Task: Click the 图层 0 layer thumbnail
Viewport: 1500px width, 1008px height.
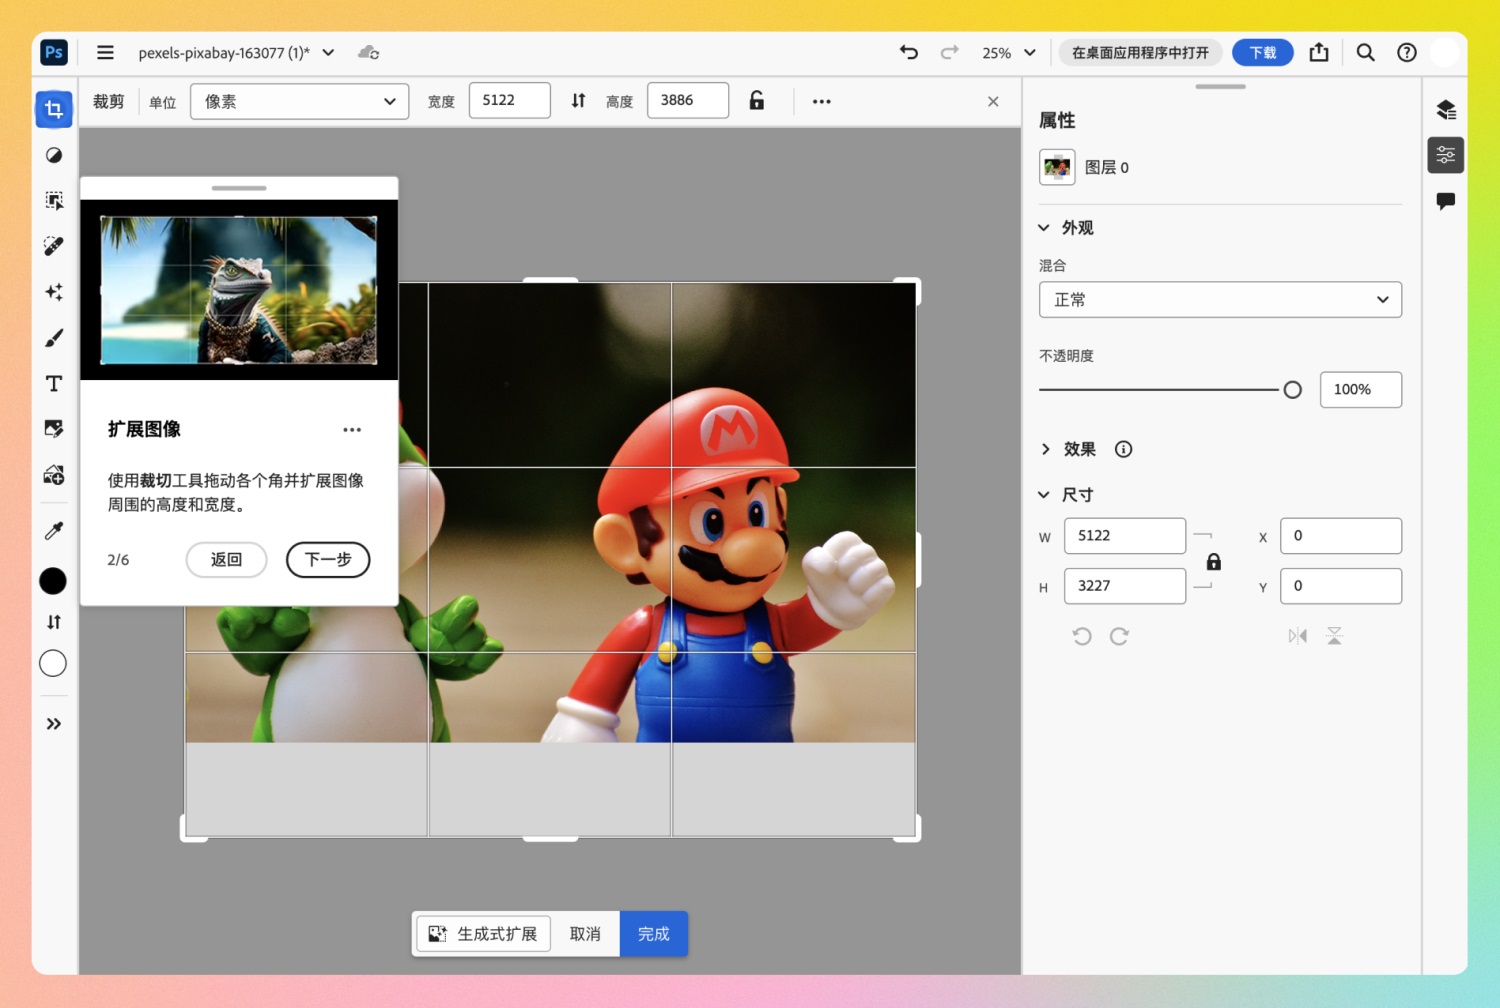Action: [x=1057, y=167]
